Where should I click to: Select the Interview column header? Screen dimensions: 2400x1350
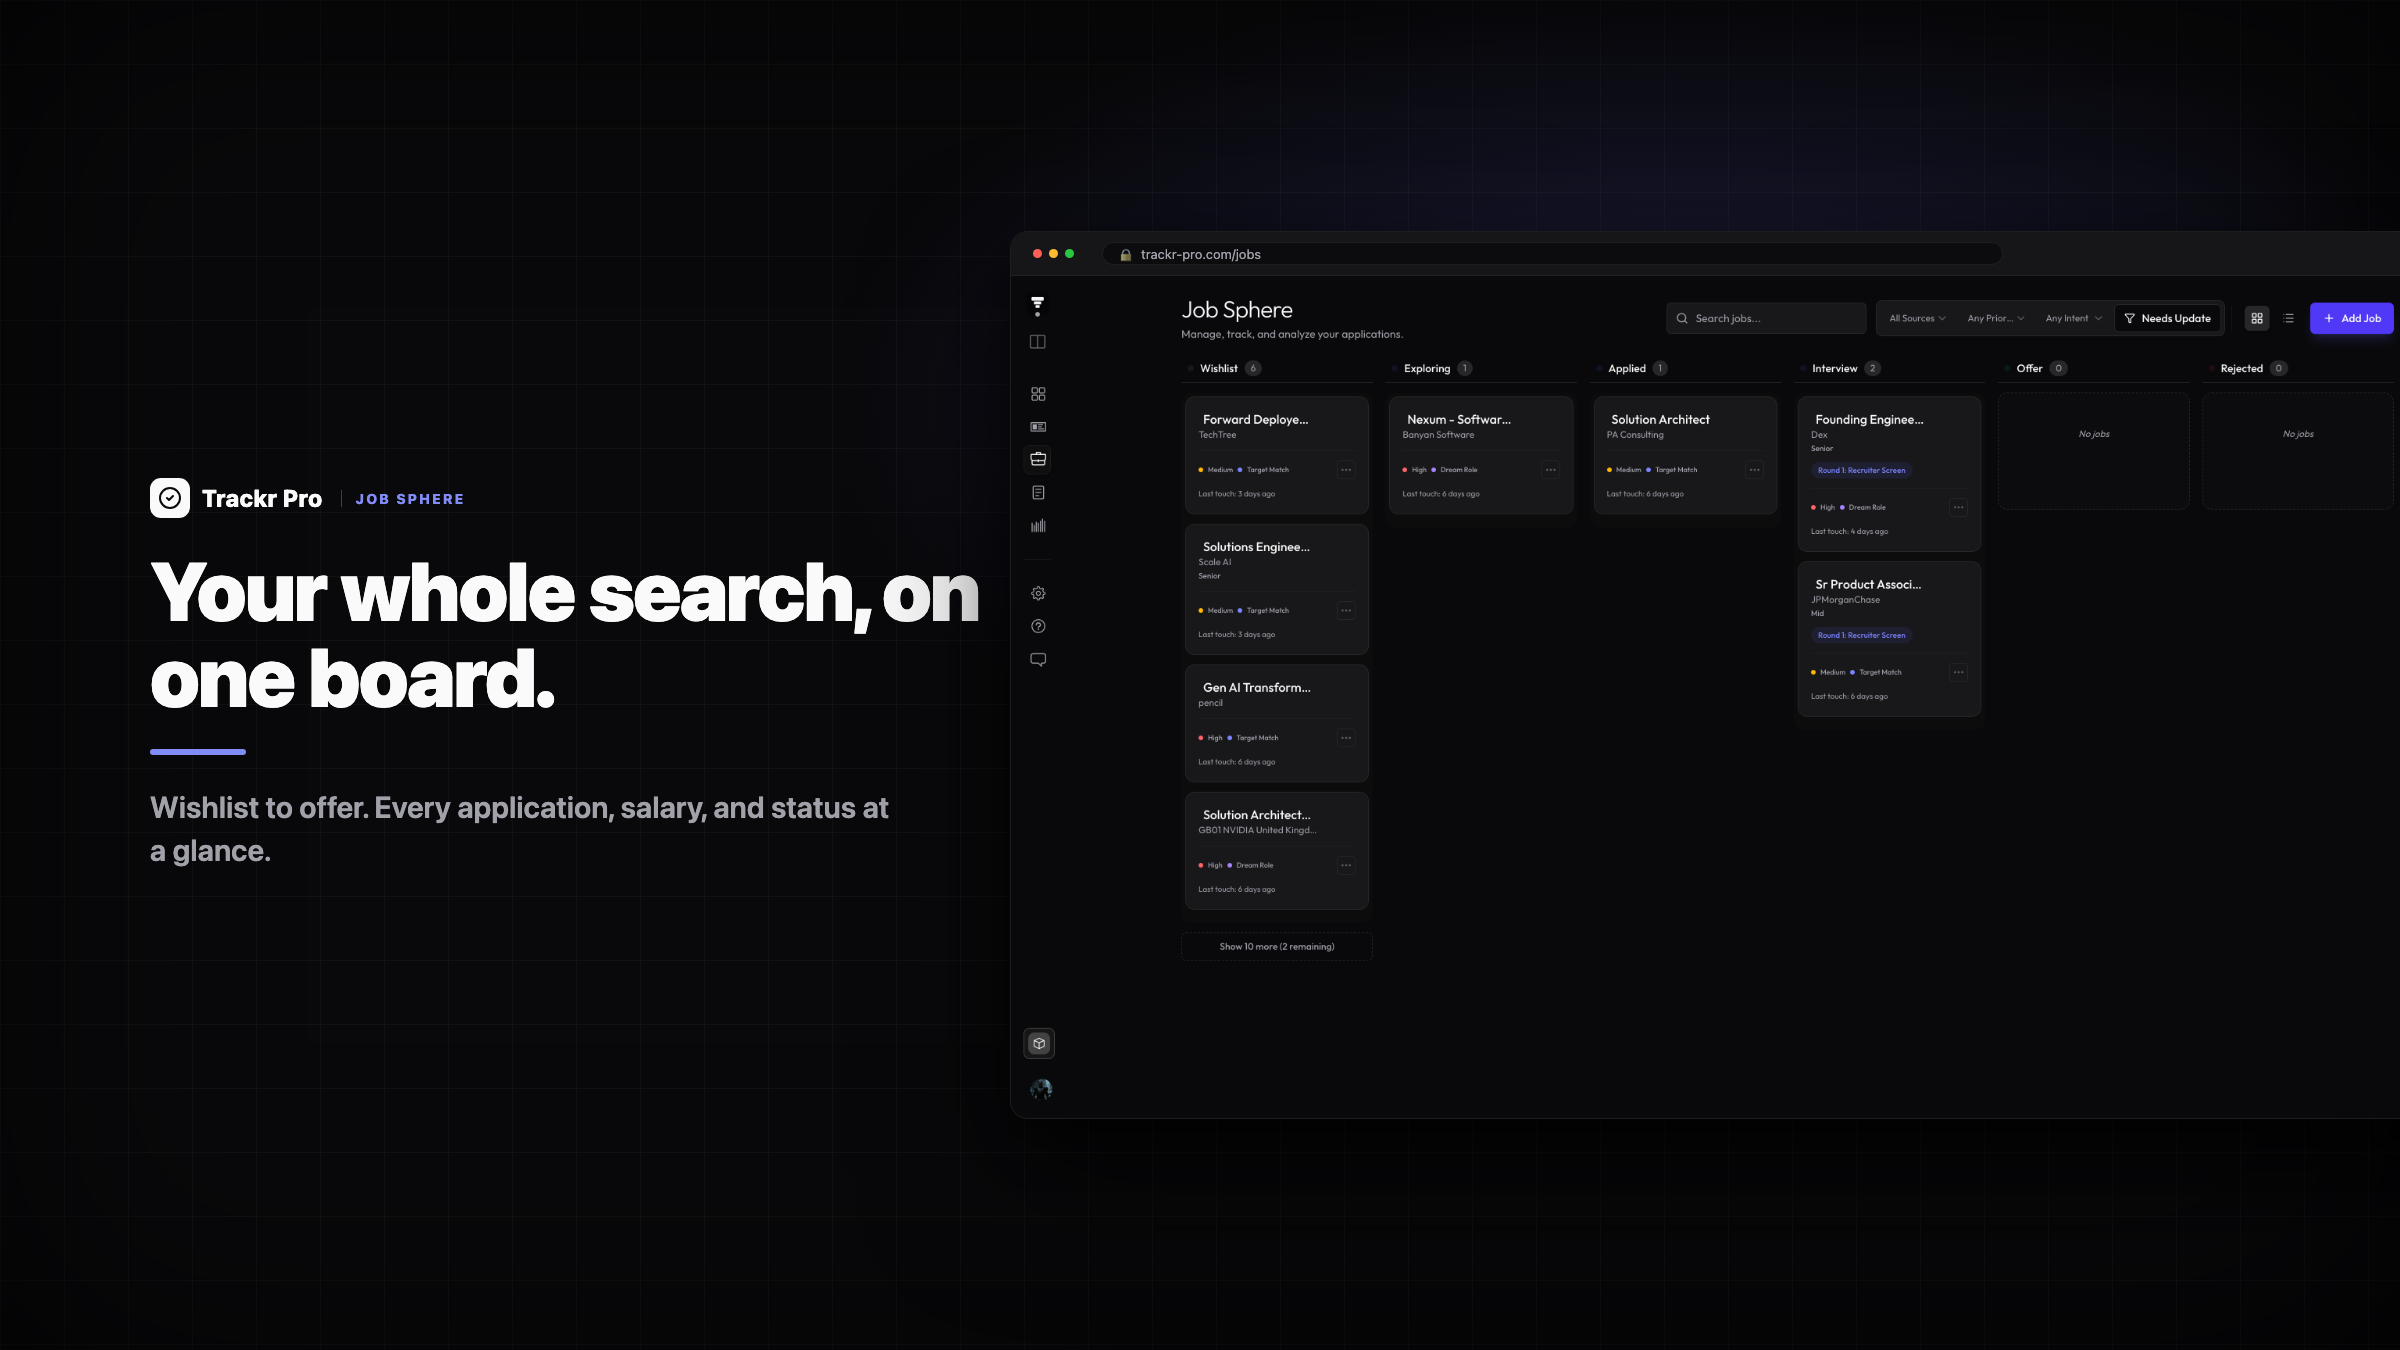point(1835,368)
